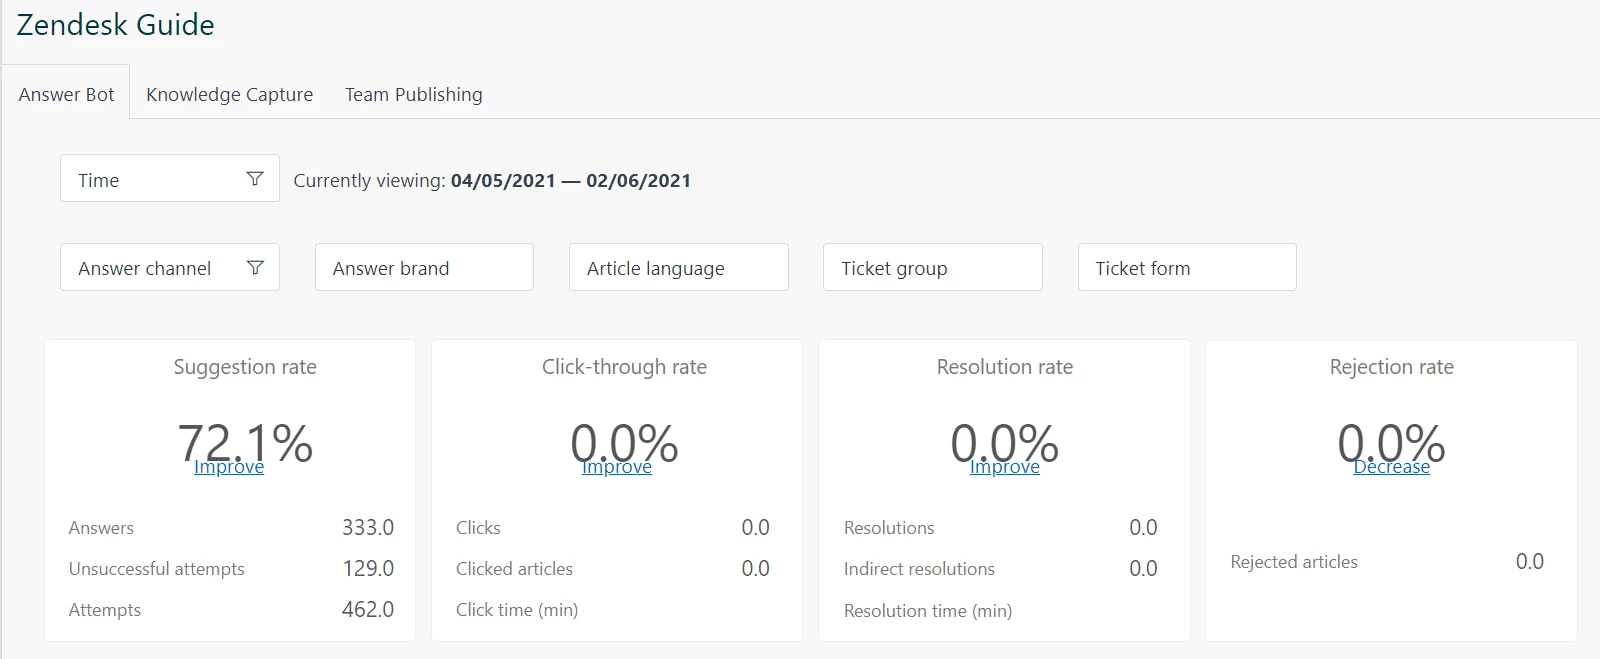
Task: Click Improve link under Click-through rate
Action: (x=617, y=467)
